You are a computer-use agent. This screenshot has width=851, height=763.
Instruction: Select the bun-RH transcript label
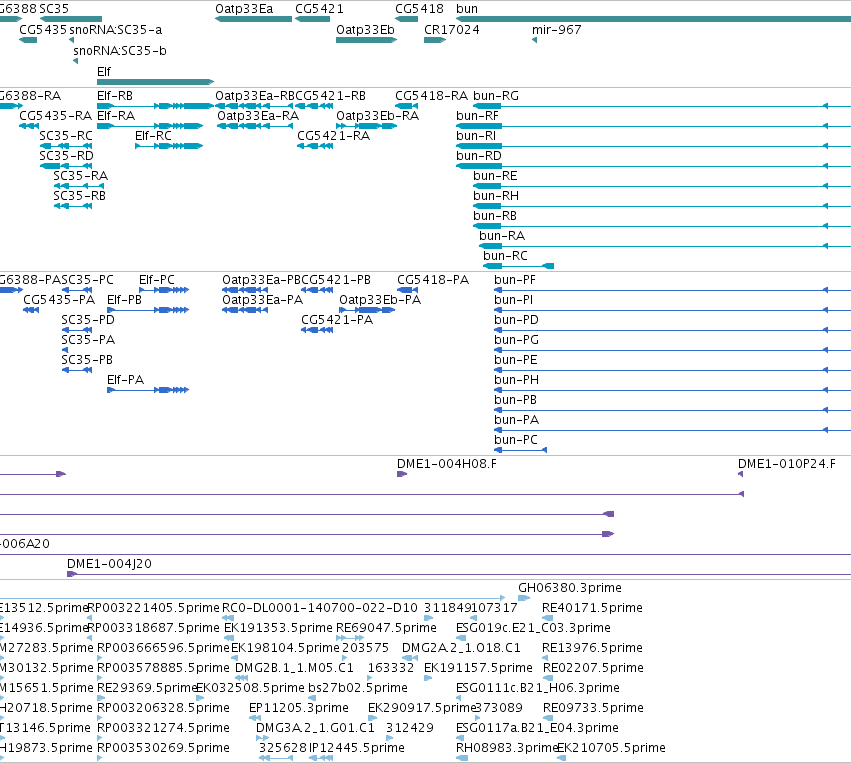[496, 196]
